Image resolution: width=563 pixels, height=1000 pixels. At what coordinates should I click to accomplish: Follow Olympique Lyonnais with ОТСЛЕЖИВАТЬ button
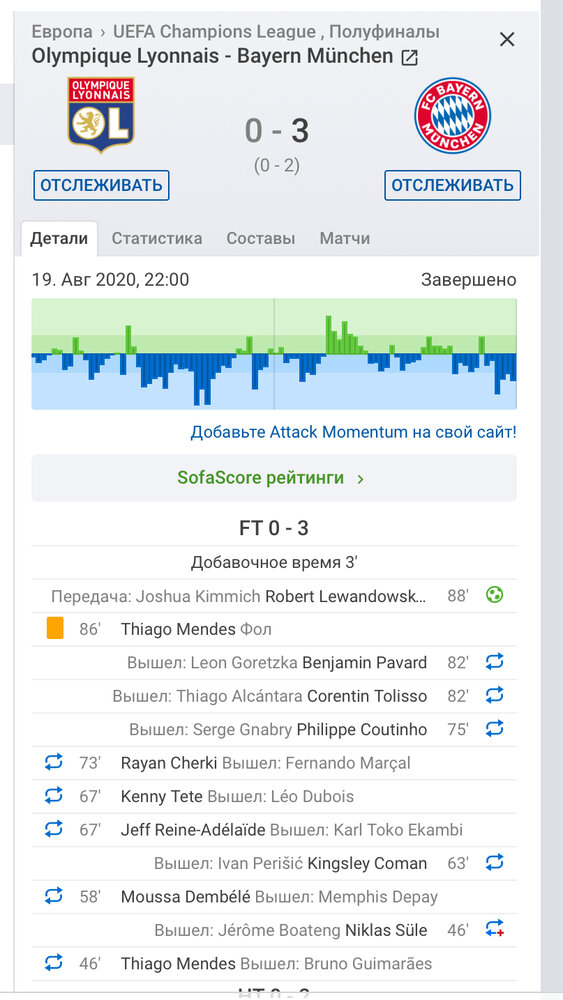[101, 186]
